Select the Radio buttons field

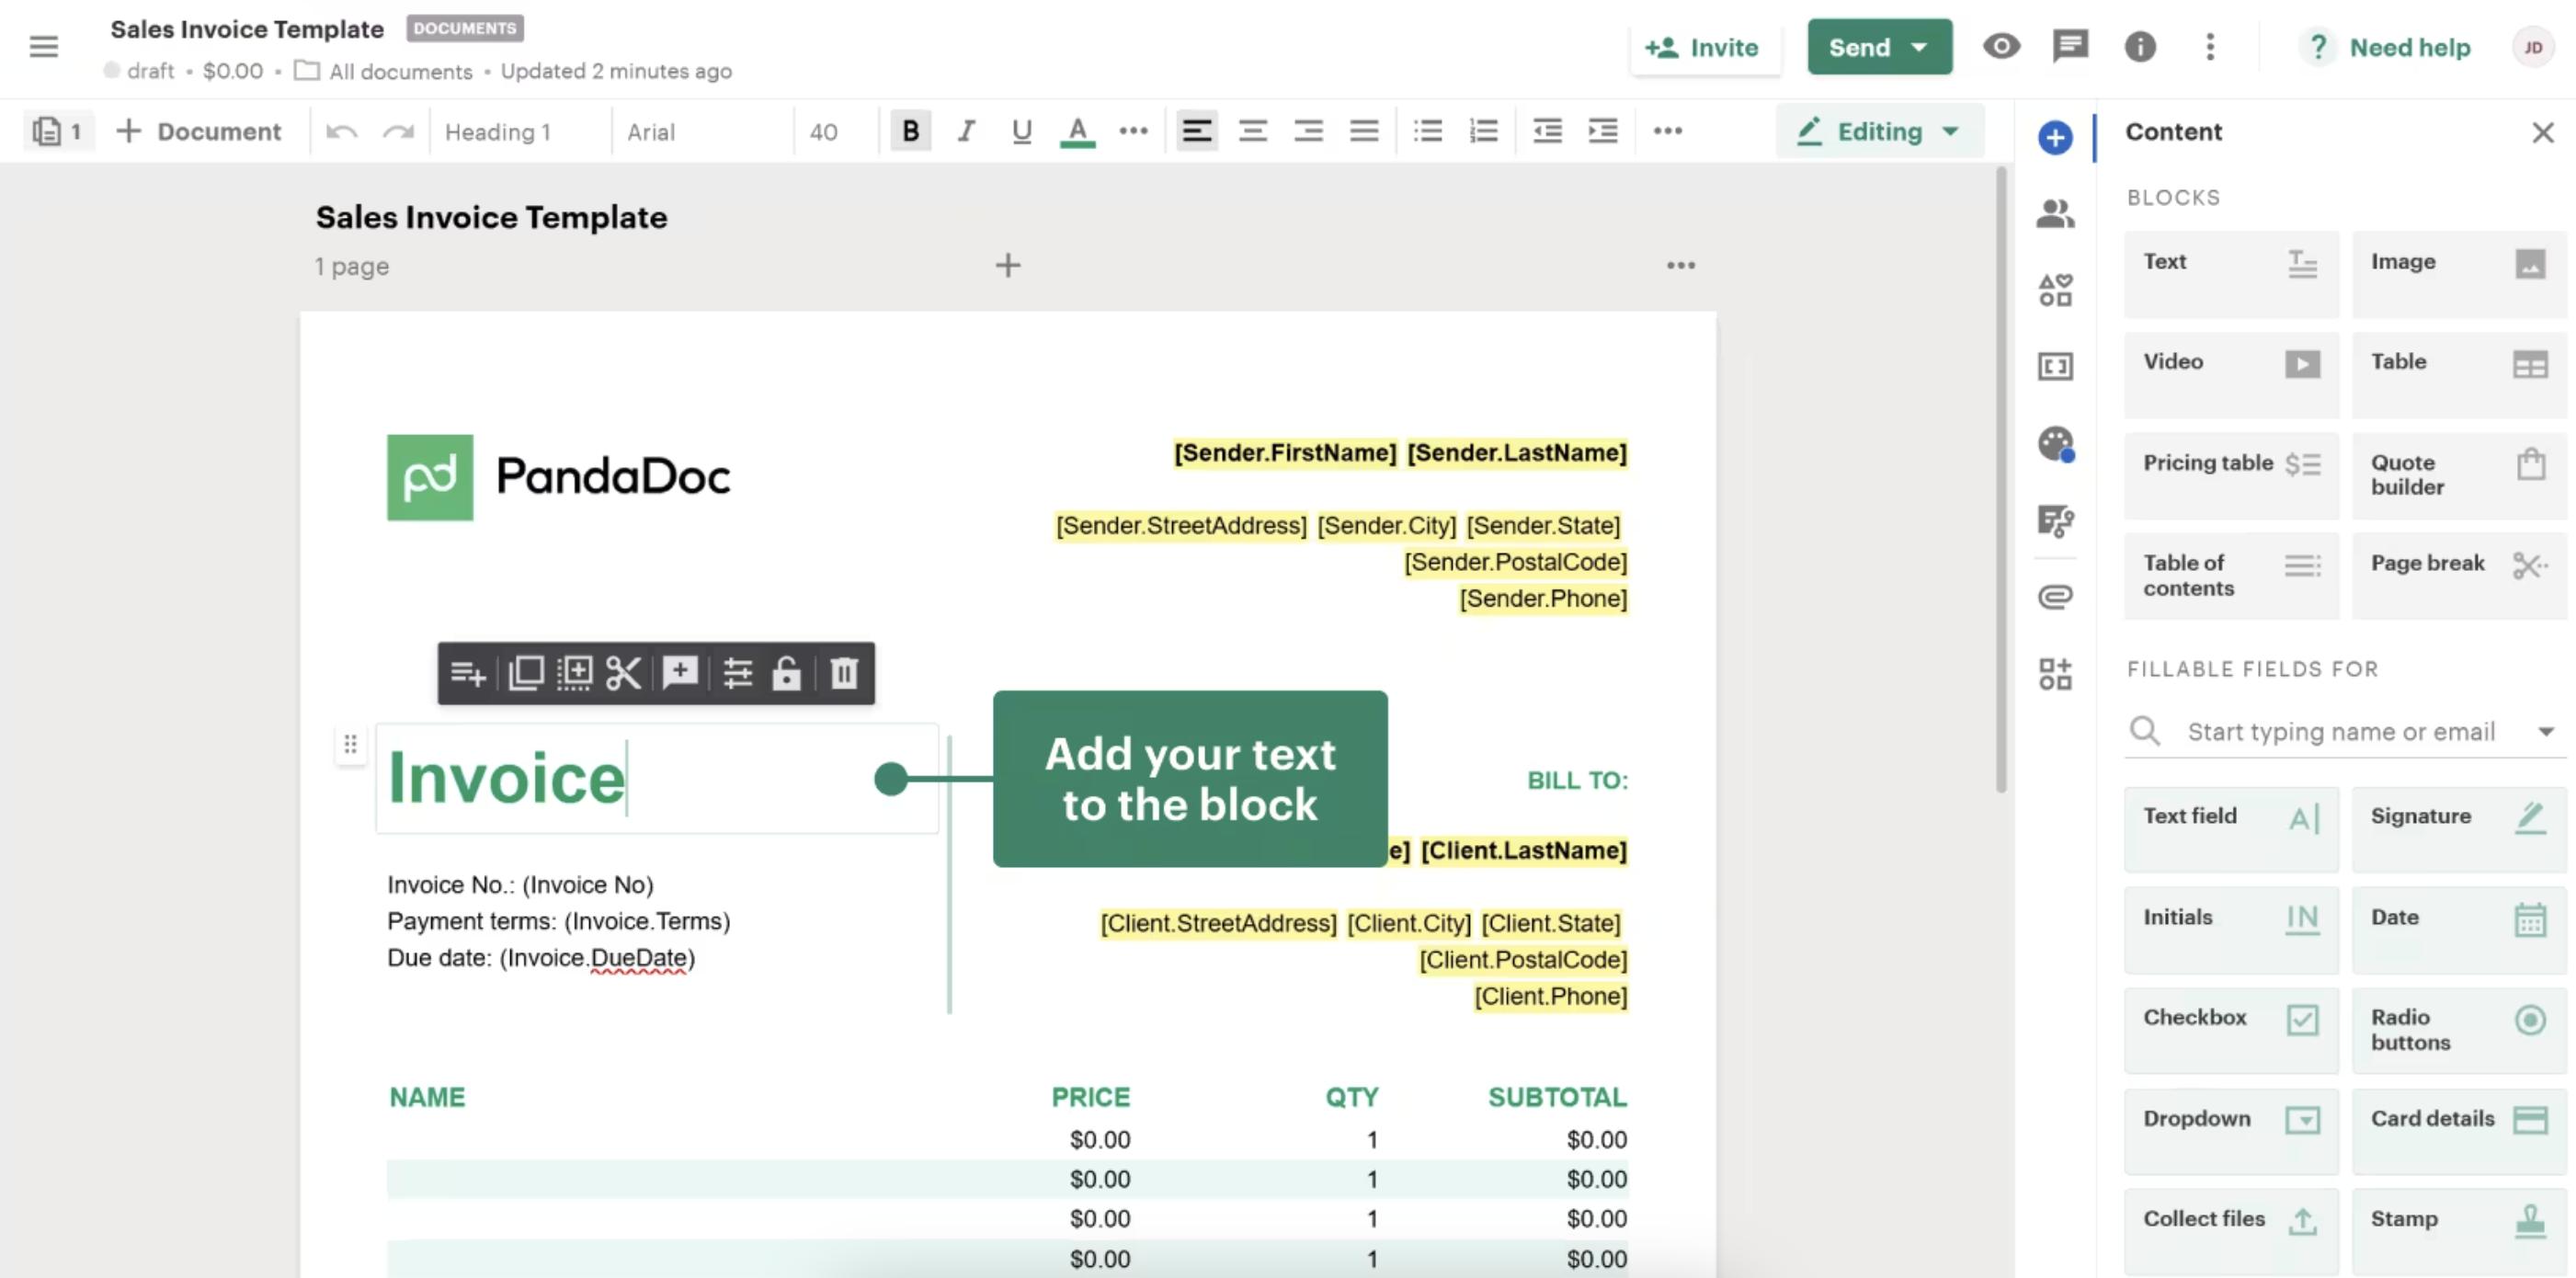pyautogui.click(x=2459, y=1030)
